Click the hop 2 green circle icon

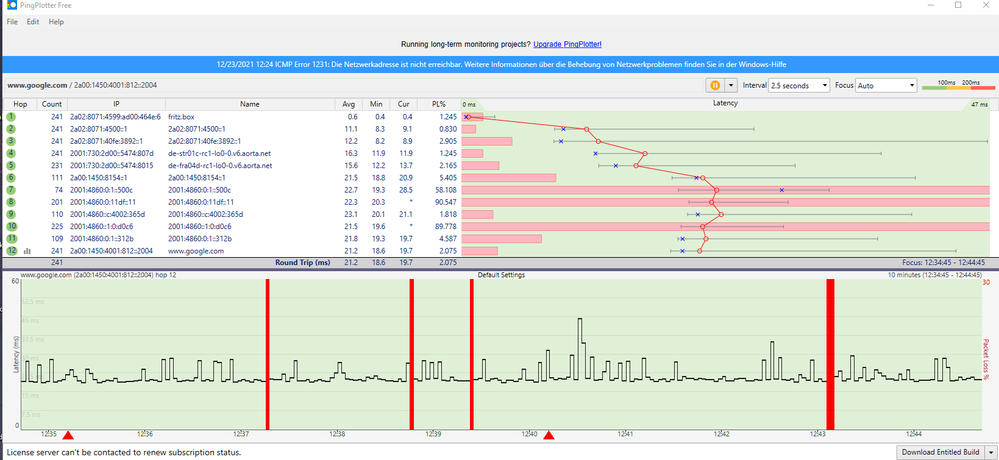(11, 129)
